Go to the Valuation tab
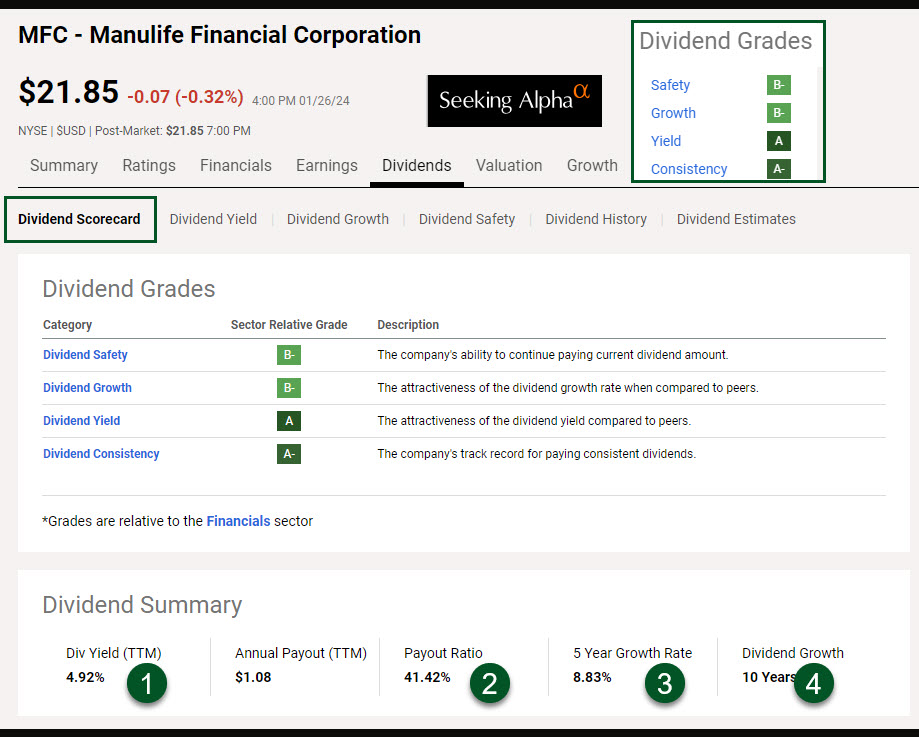Image resolution: width=919 pixels, height=737 pixels. coord(509,166)
